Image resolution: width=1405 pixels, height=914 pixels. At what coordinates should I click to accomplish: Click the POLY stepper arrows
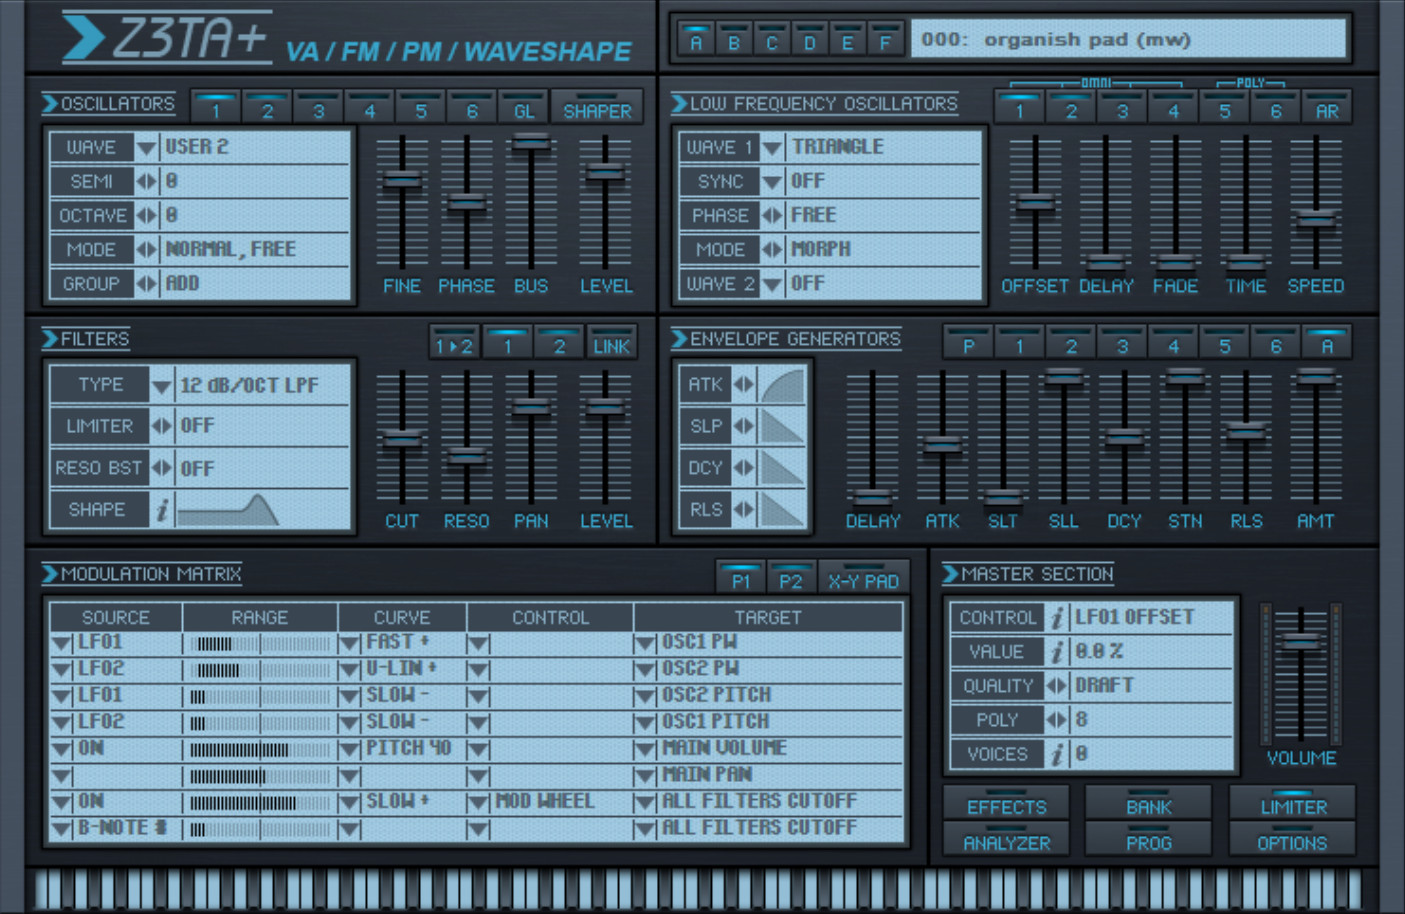coord(1057,720)
